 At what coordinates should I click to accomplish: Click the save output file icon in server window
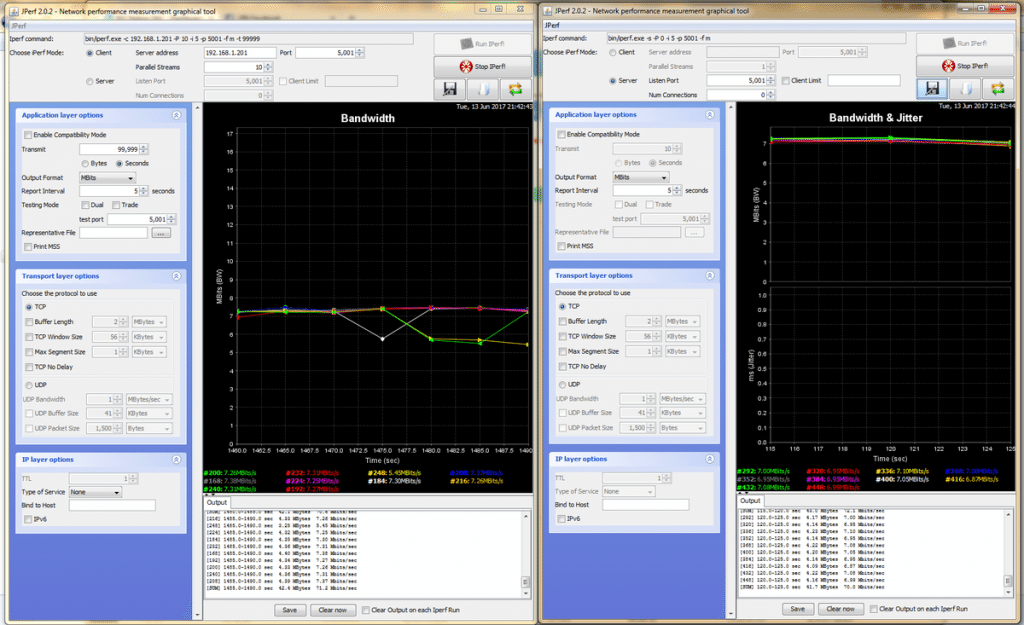point(965,88)
